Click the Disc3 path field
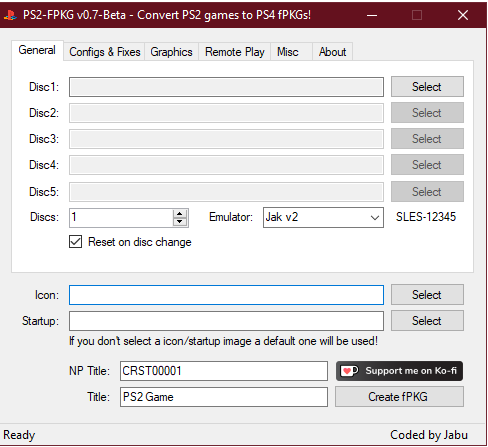This screenshot has height=447, width=488. pyautogui.click(x=226, y=139)
